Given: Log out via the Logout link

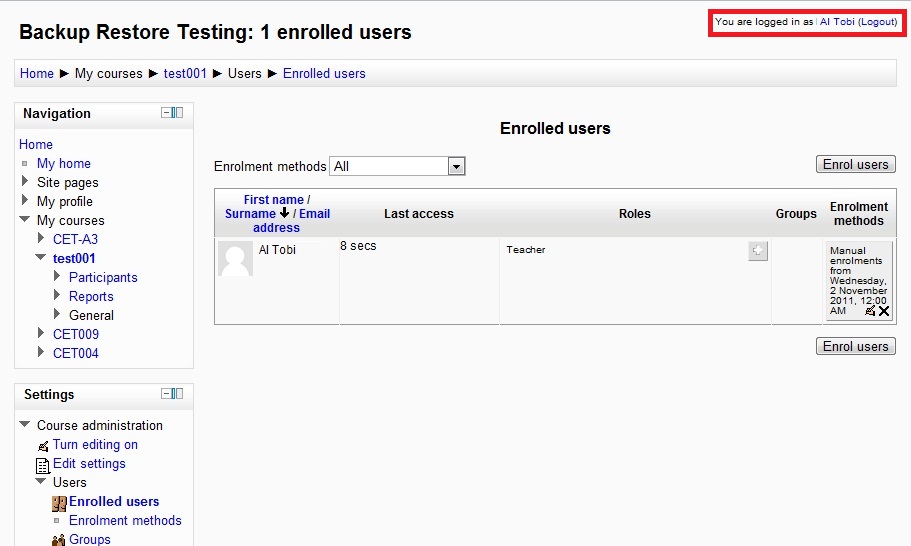Looking at the screenshot, I should pyautogui.click(x=877, y=21).
